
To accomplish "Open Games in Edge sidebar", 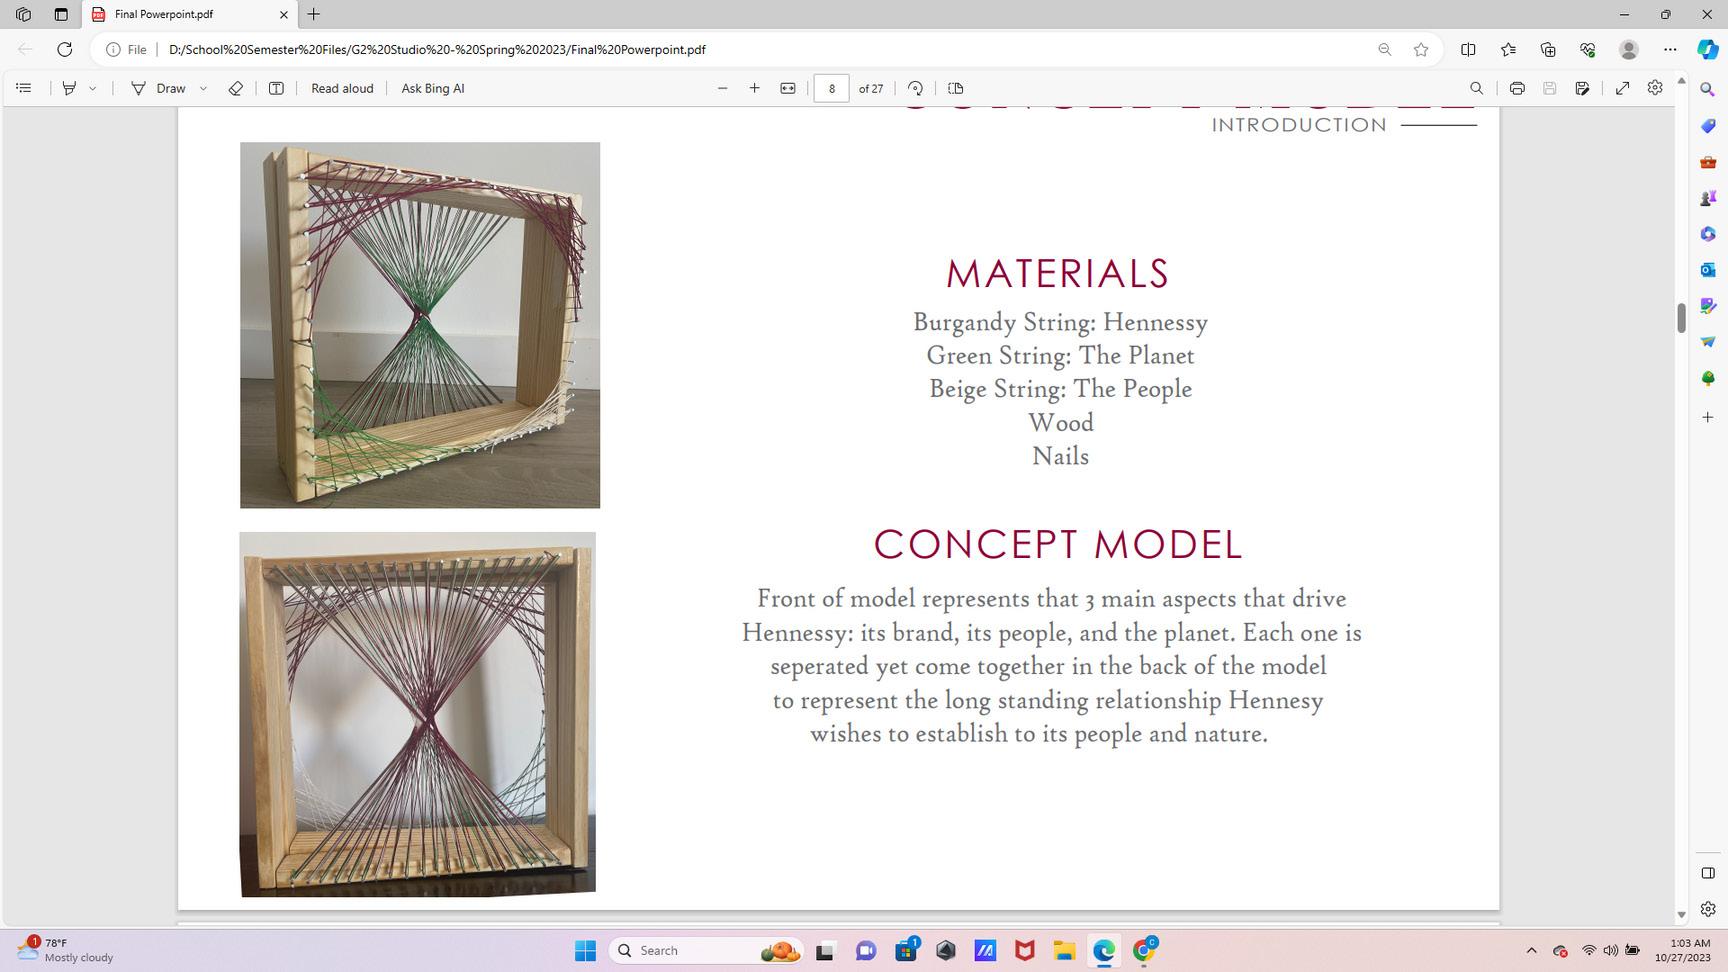I will [x=1708, y=198].
